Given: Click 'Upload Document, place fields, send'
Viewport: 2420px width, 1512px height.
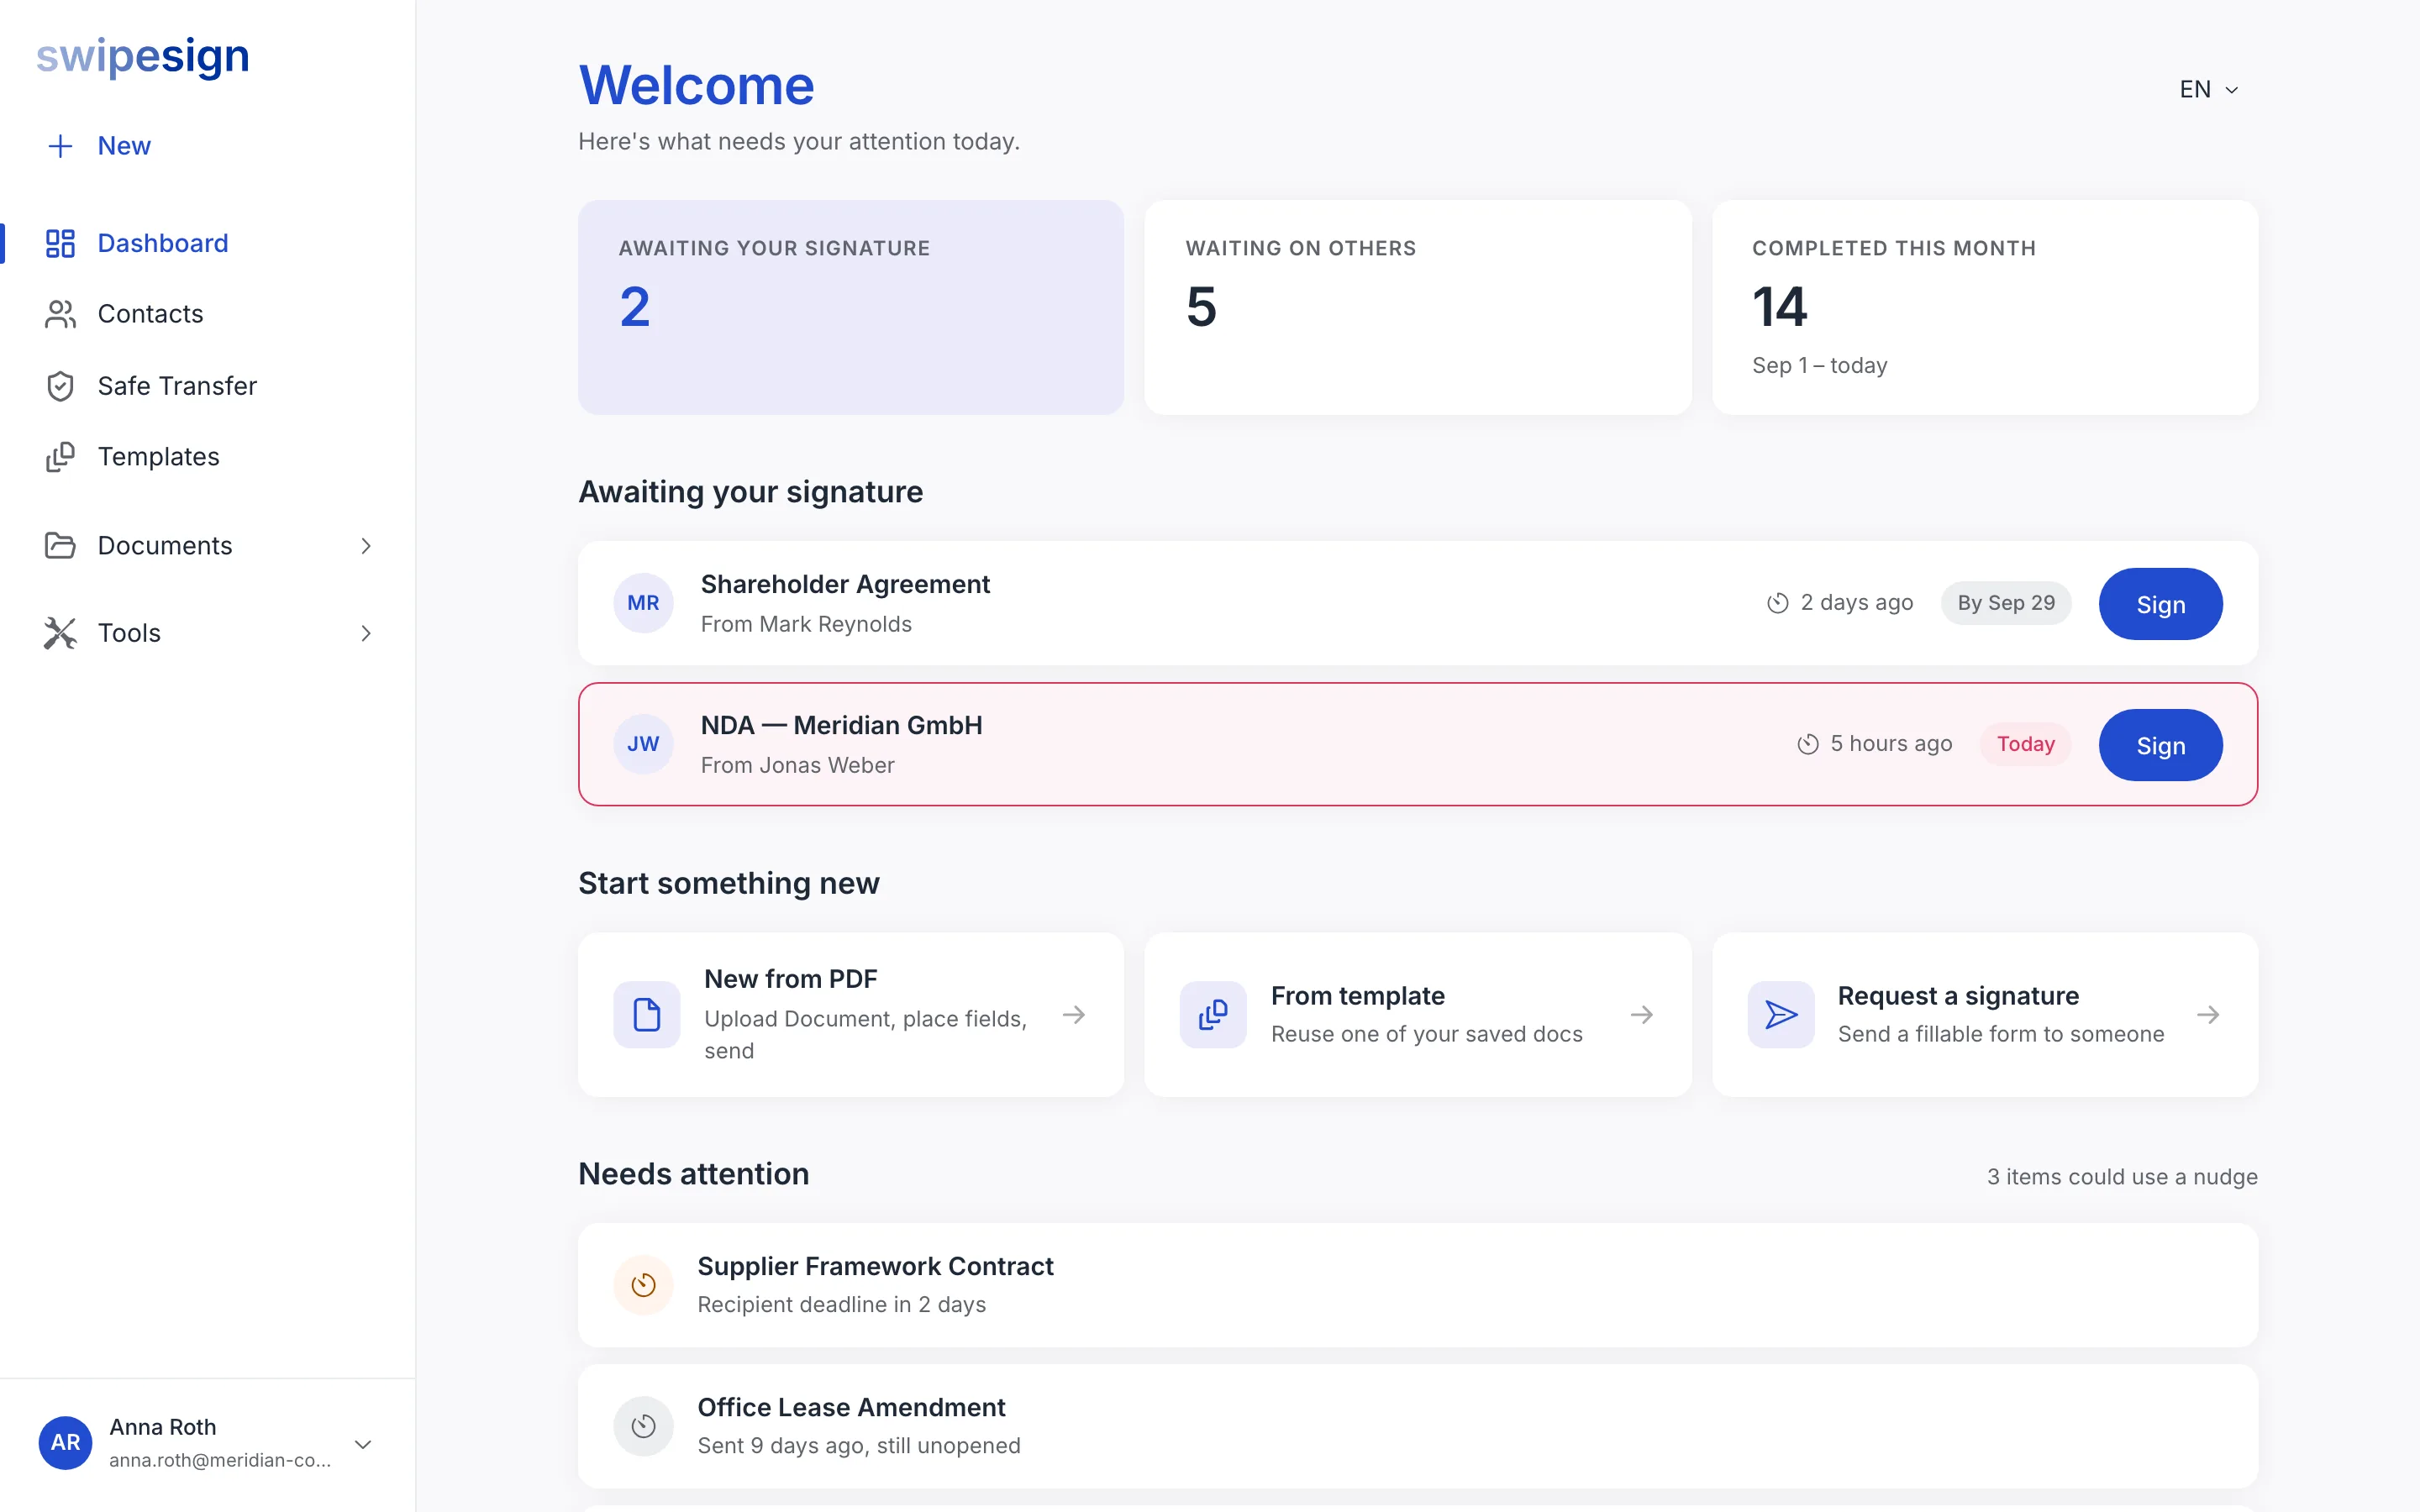Looking at the screenshot, I should click(866, 1035).
